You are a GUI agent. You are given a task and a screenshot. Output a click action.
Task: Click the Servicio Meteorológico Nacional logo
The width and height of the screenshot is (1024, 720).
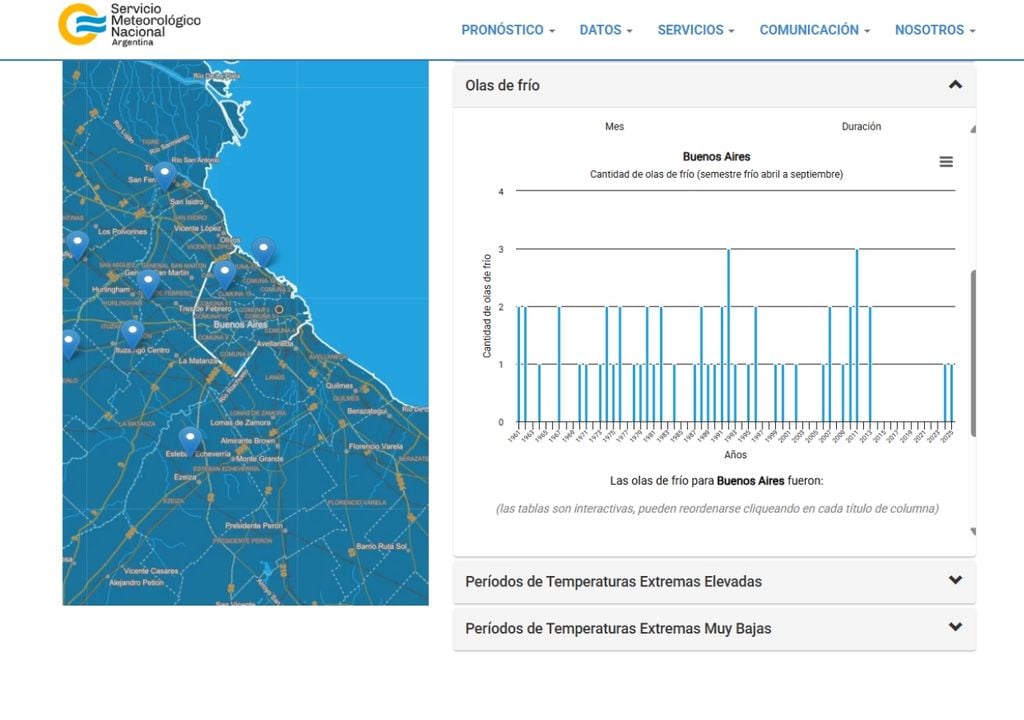pyautogui.click(x=129, y=24)
